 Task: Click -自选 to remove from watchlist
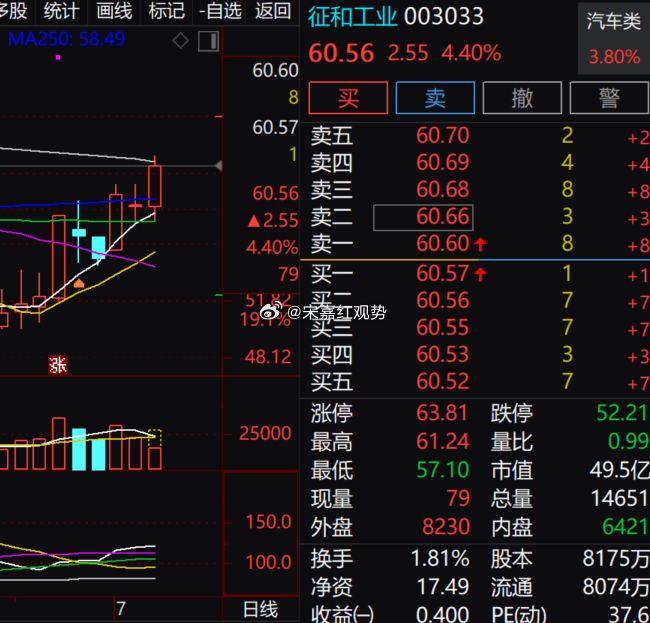pyautogui.click(x=220, y=11)
